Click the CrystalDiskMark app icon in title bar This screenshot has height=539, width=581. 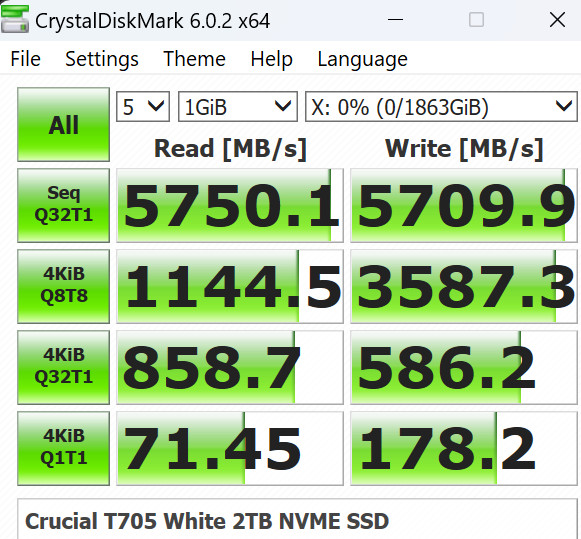pos(15,19)
